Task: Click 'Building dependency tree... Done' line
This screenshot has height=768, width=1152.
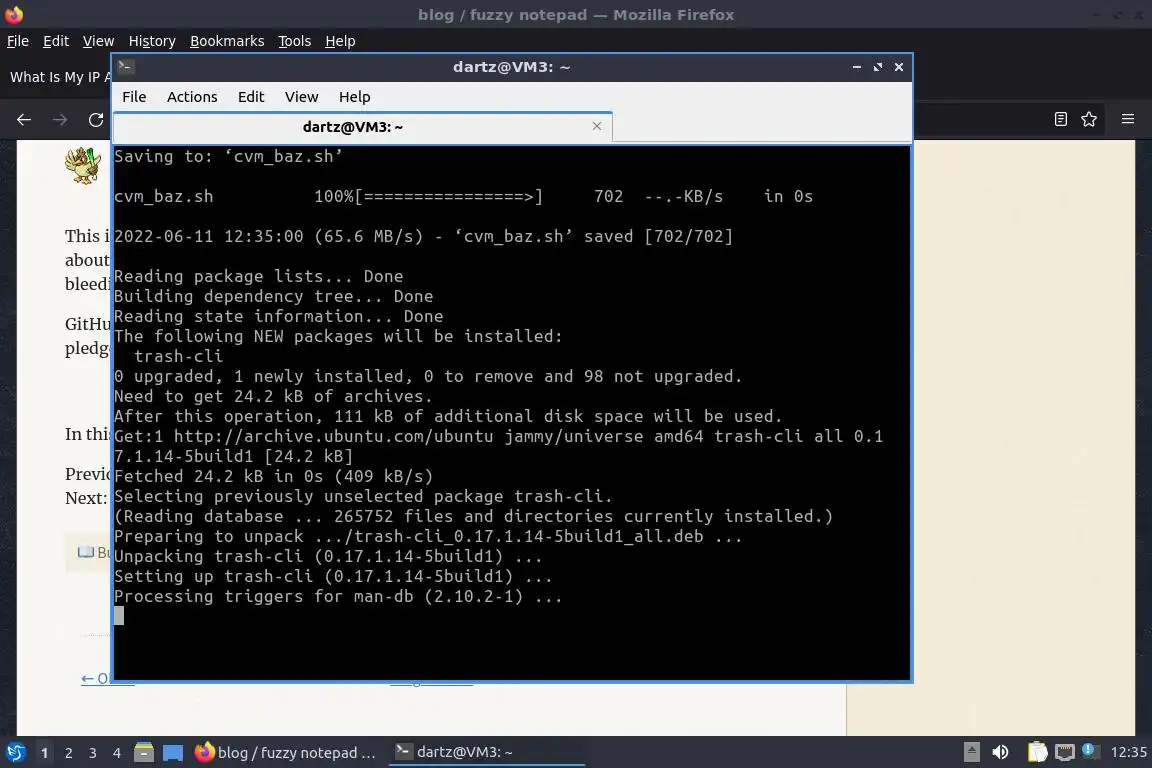Action: click(x=273, y=296)
